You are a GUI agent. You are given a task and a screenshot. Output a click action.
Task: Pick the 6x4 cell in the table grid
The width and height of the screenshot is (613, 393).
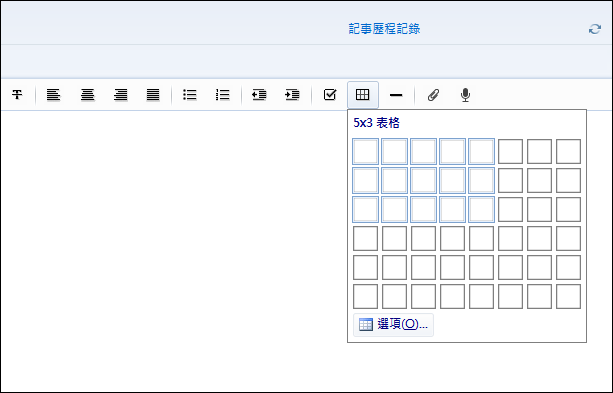[510, 238]
